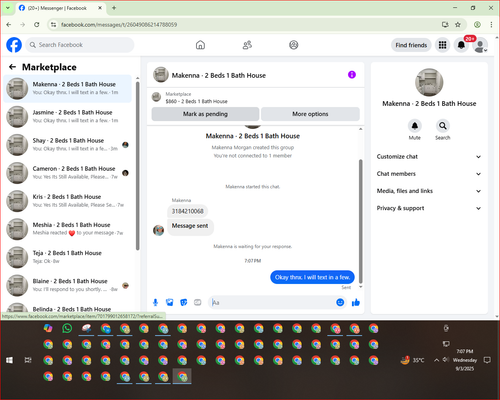
Task: Open Shay conversation in list
Action: click(68, 144)
